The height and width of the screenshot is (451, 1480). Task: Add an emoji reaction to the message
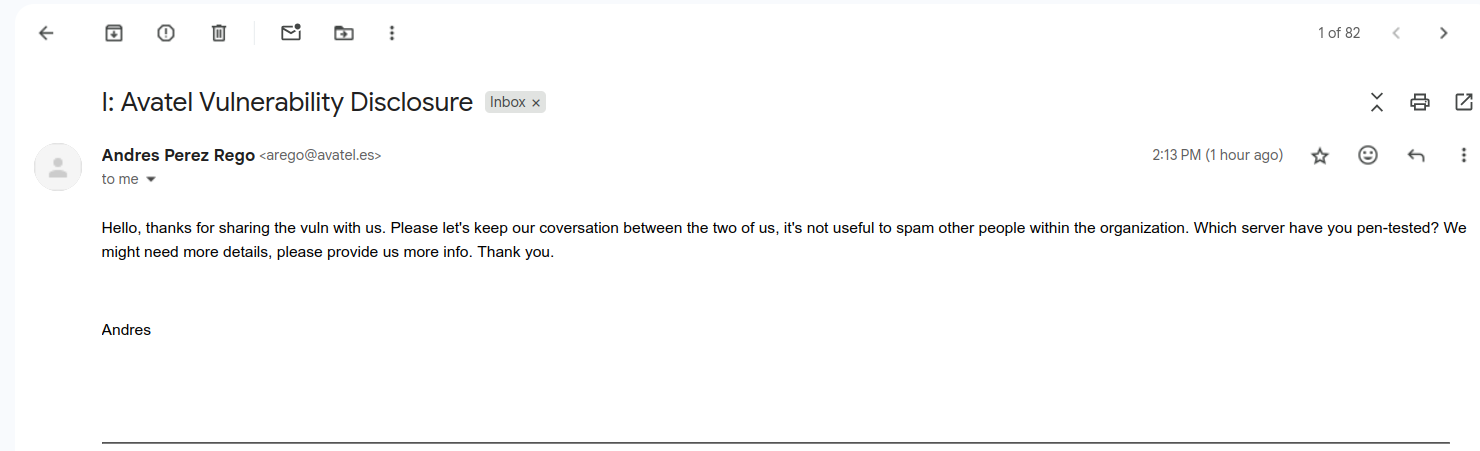[x=1368, y=155]
